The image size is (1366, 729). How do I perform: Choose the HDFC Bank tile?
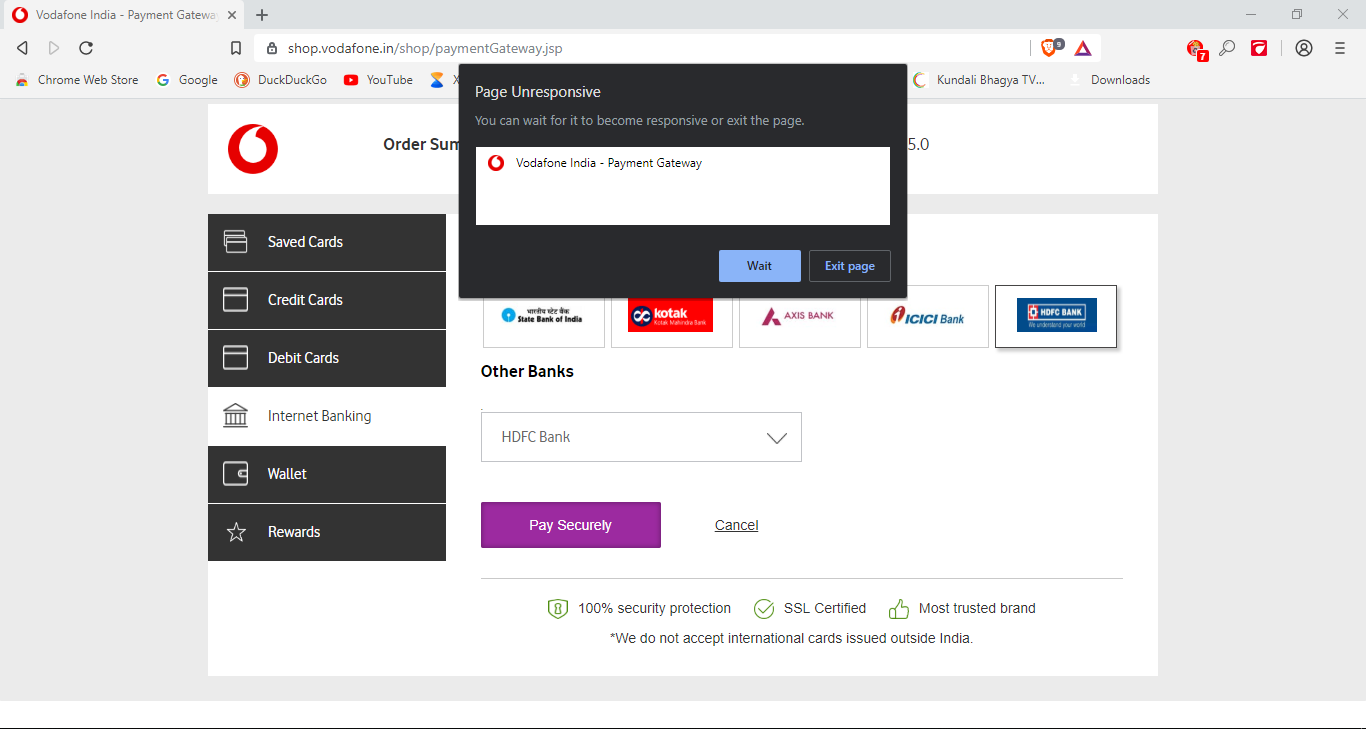[1056, 317]
